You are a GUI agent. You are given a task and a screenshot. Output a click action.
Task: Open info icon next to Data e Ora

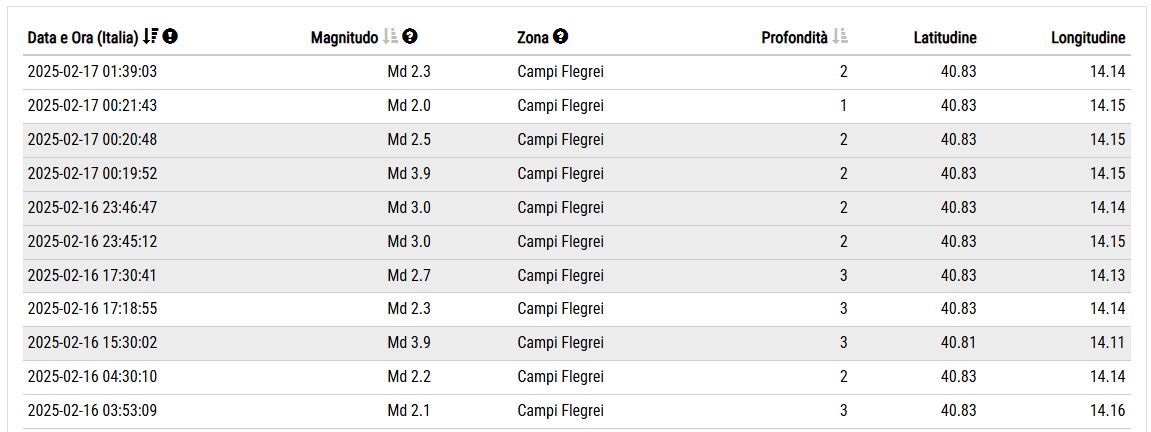pos(170,36)
